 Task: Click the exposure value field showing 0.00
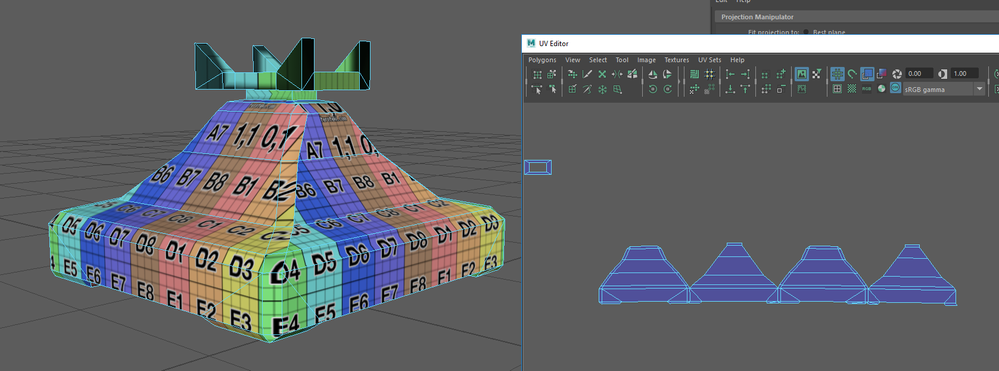[x=919, y=74]
